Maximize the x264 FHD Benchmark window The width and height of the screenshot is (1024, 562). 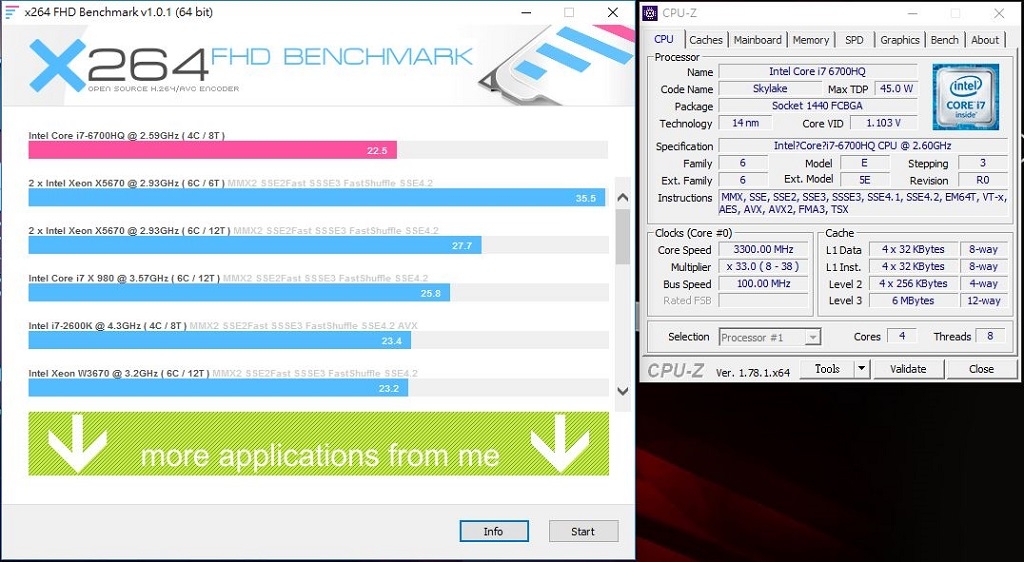coord(569,12)
